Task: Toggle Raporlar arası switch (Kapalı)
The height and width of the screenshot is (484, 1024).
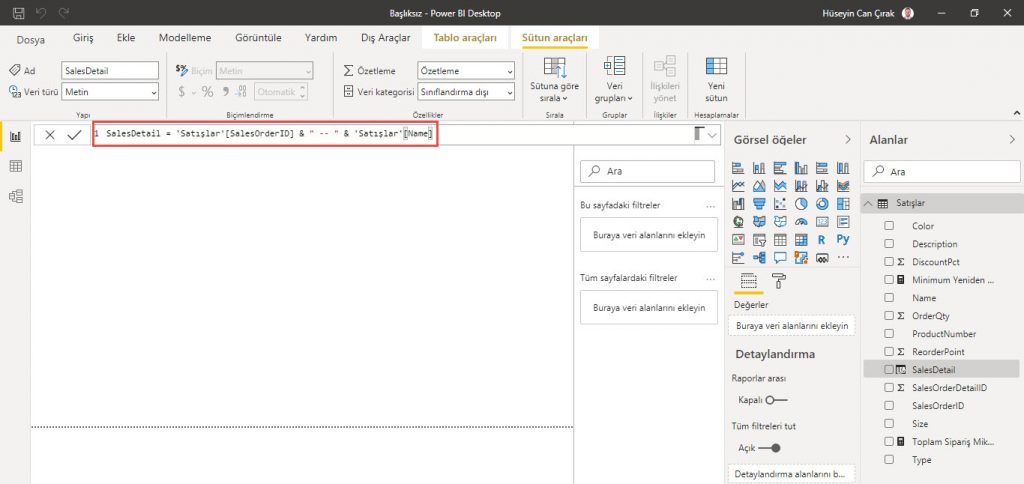Action: (x=776, y=400)
